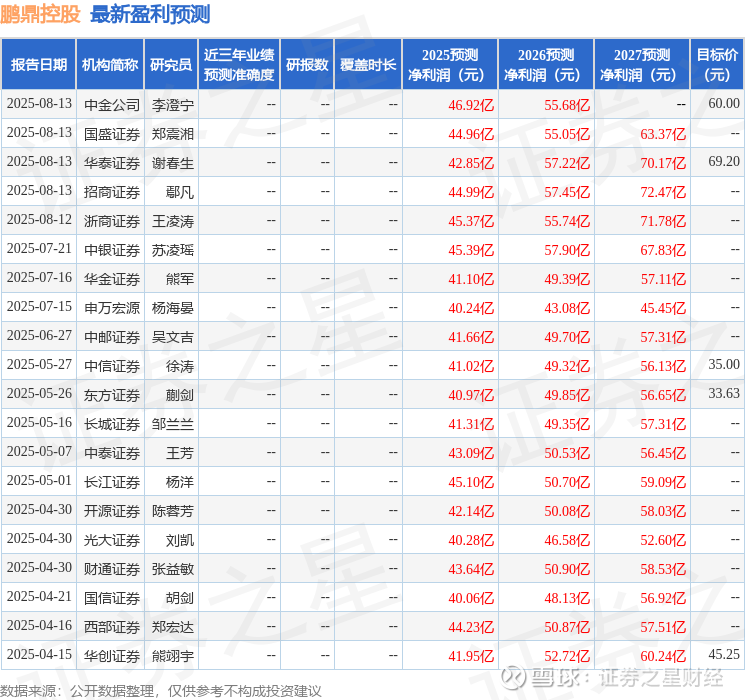Screen dimensions: 745x700
Task: Click the 机构简称 column header
Action: coord(110,65)
